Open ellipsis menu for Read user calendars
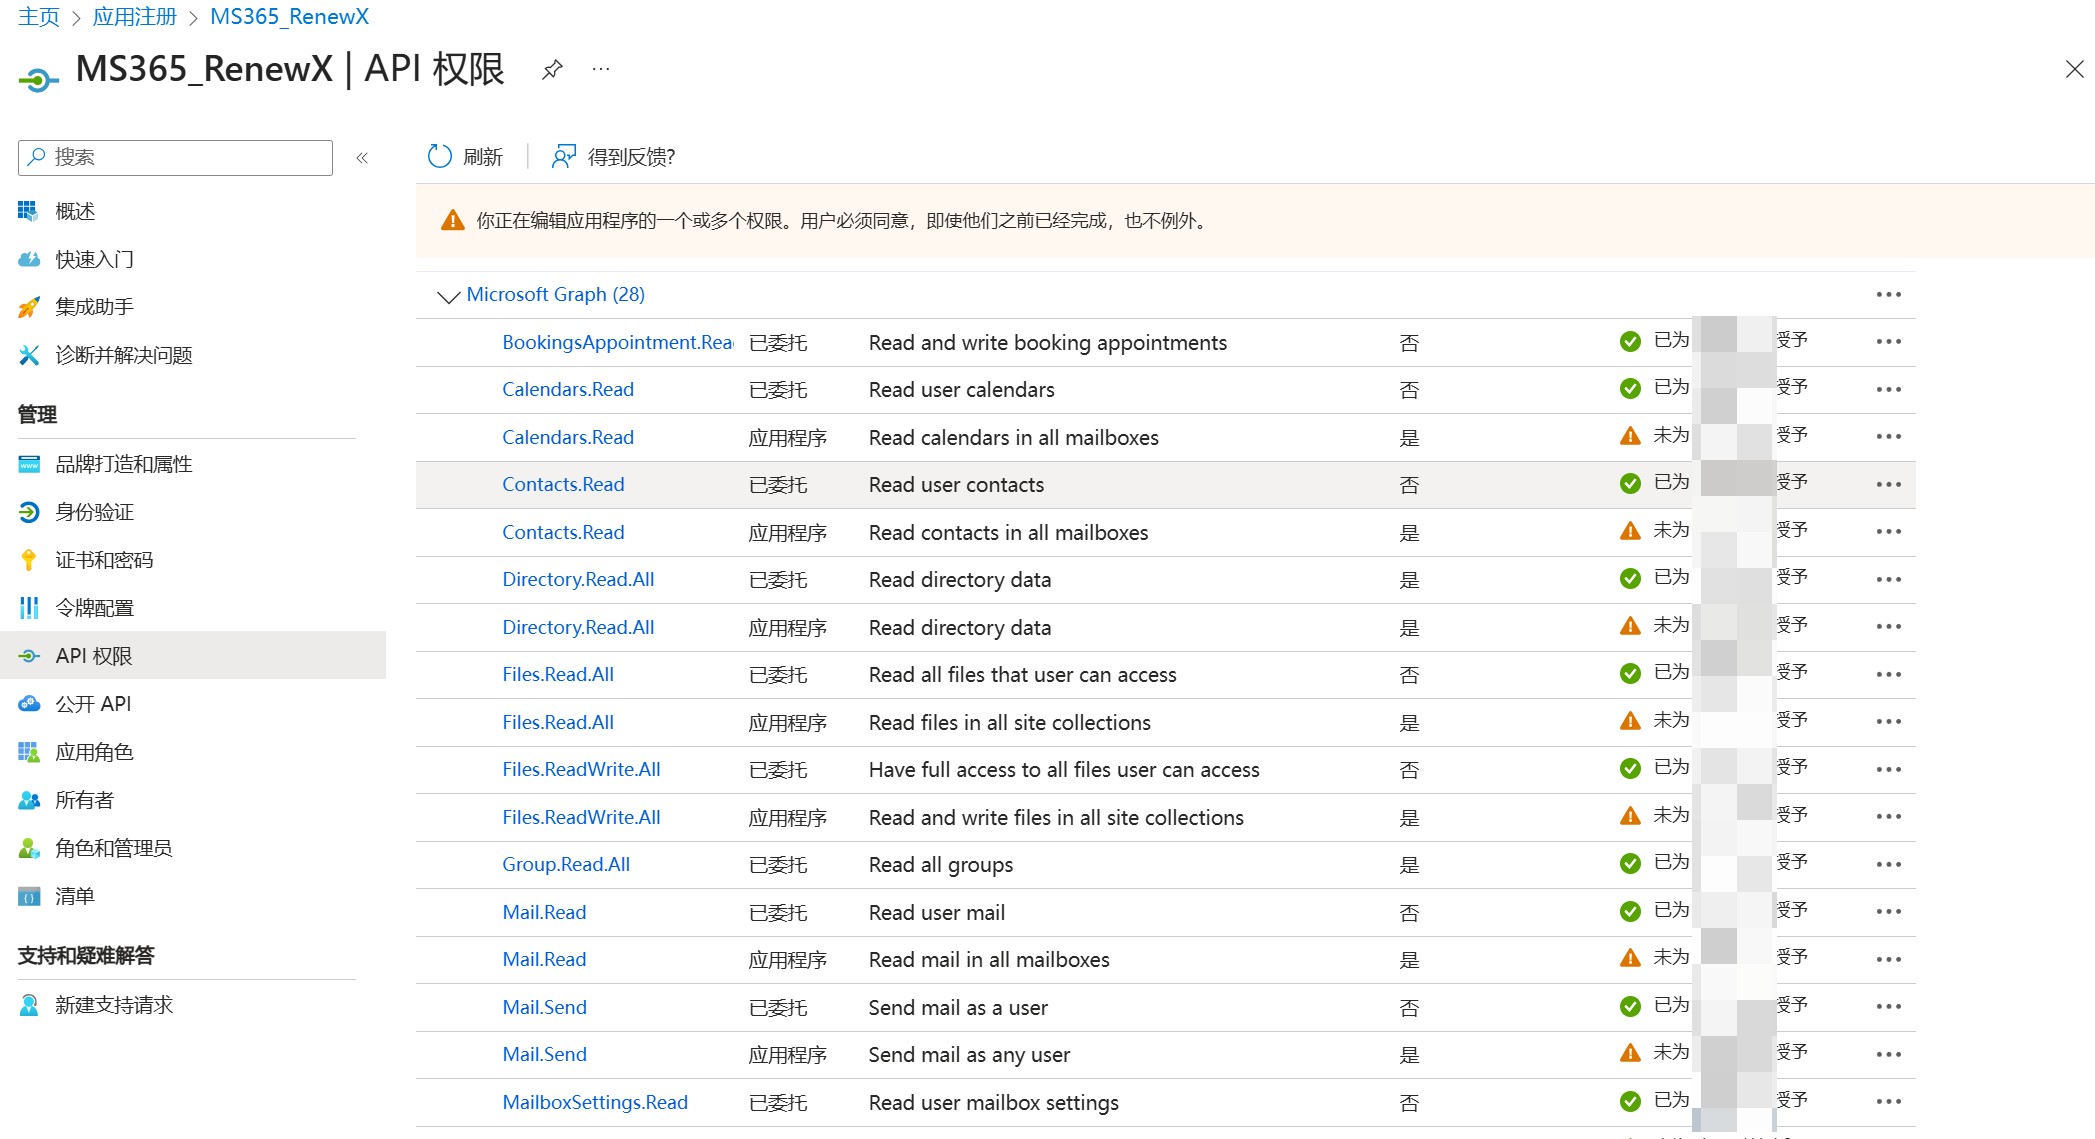The height and width of the screenshot is (1139, 2095). (x=1888, y=390)
